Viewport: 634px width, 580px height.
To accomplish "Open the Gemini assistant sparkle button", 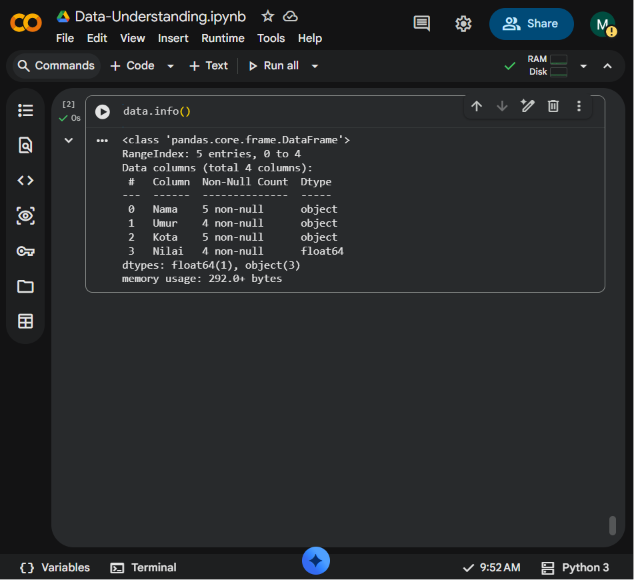I will point(316,561).
